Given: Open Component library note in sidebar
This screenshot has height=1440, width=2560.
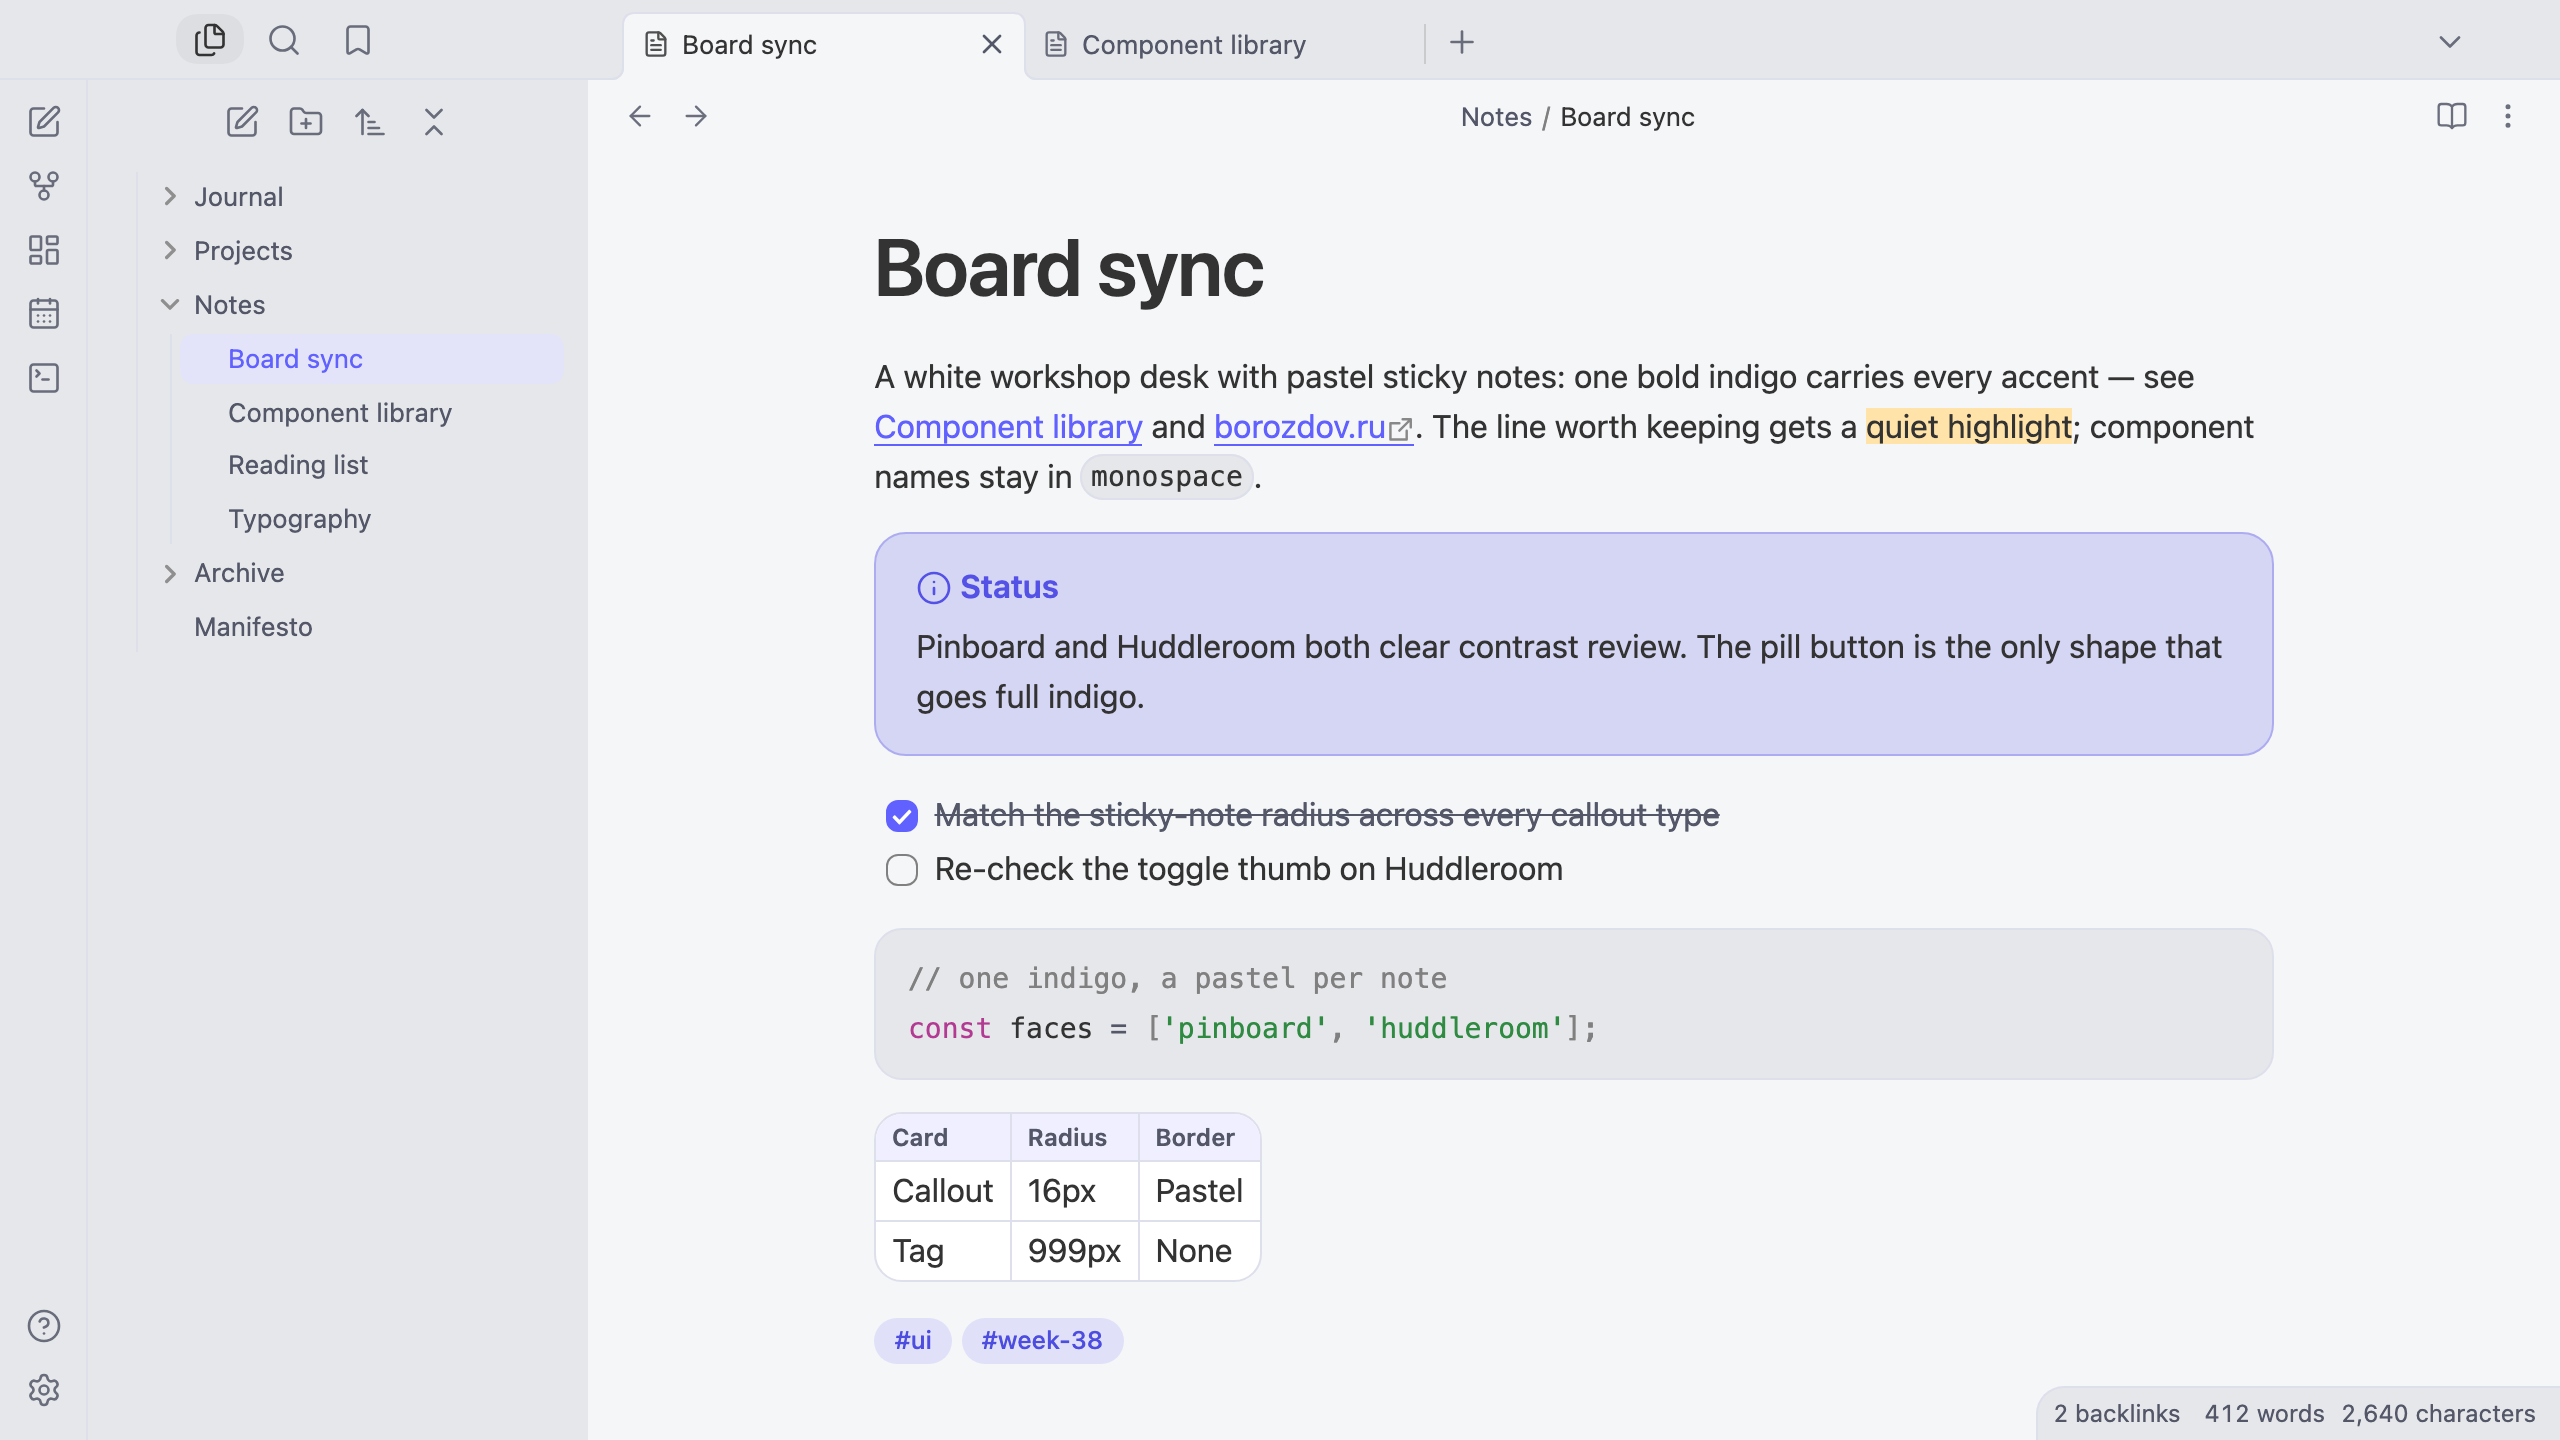Looking at the screenshot, I should pos(372,413).
